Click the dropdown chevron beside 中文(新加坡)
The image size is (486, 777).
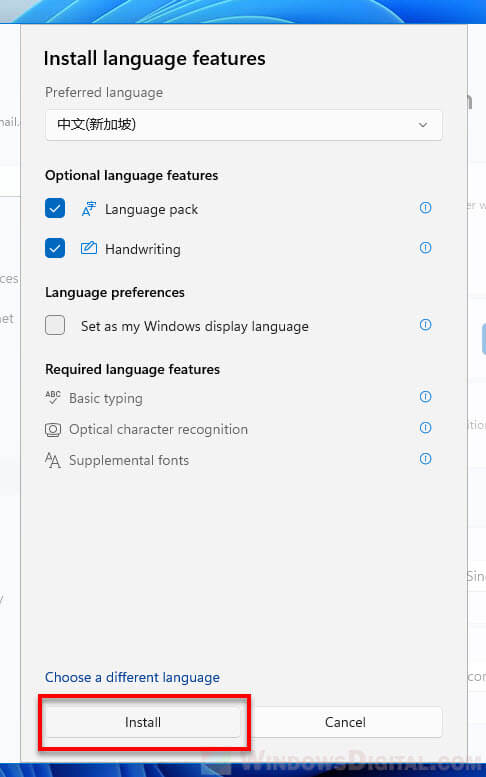(x=423, y=125)
